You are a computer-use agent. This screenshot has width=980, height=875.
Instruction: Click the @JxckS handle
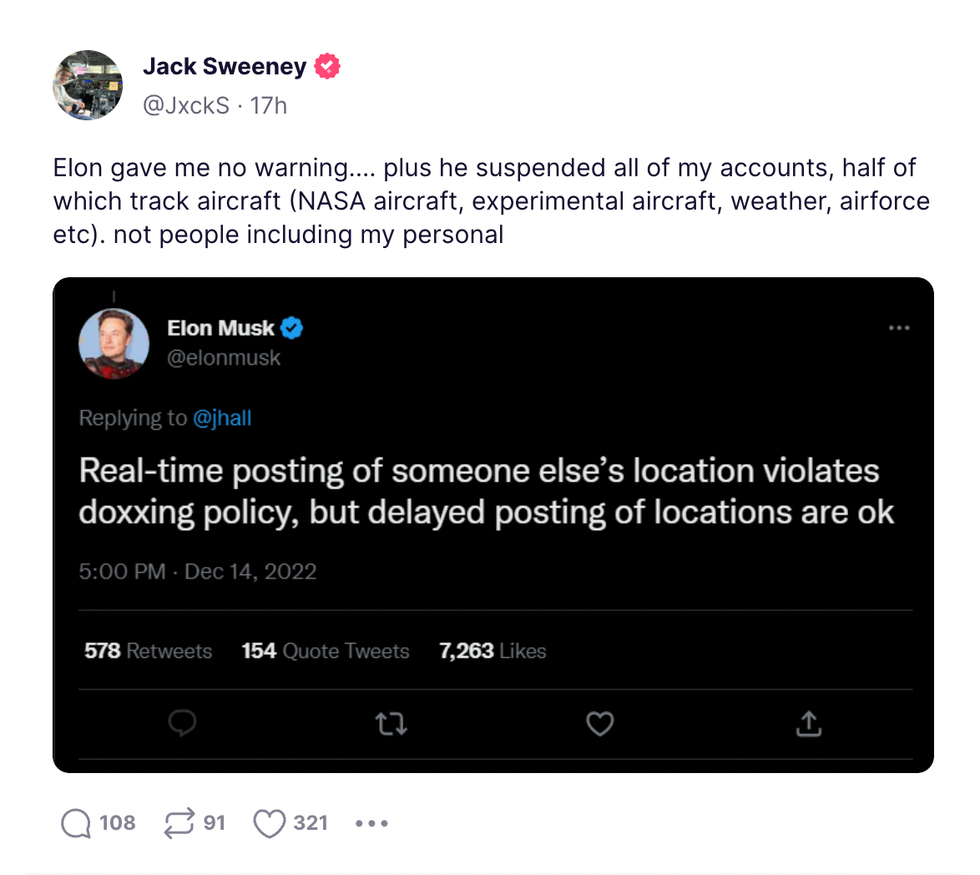click(x=186, y=105)
